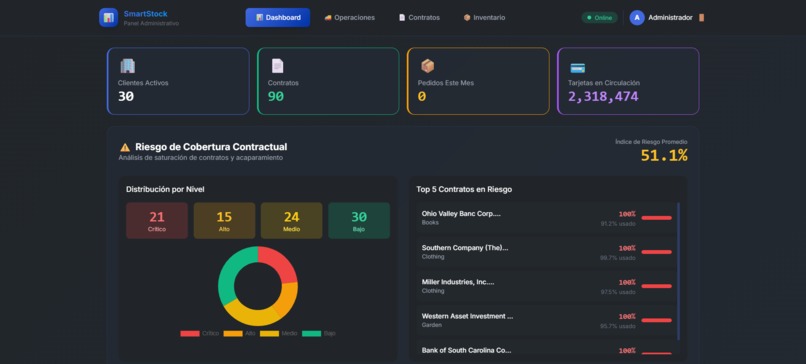Click the 95.7% usado text
Viewport: 806px width, 364px height.
tap(618, 326)
